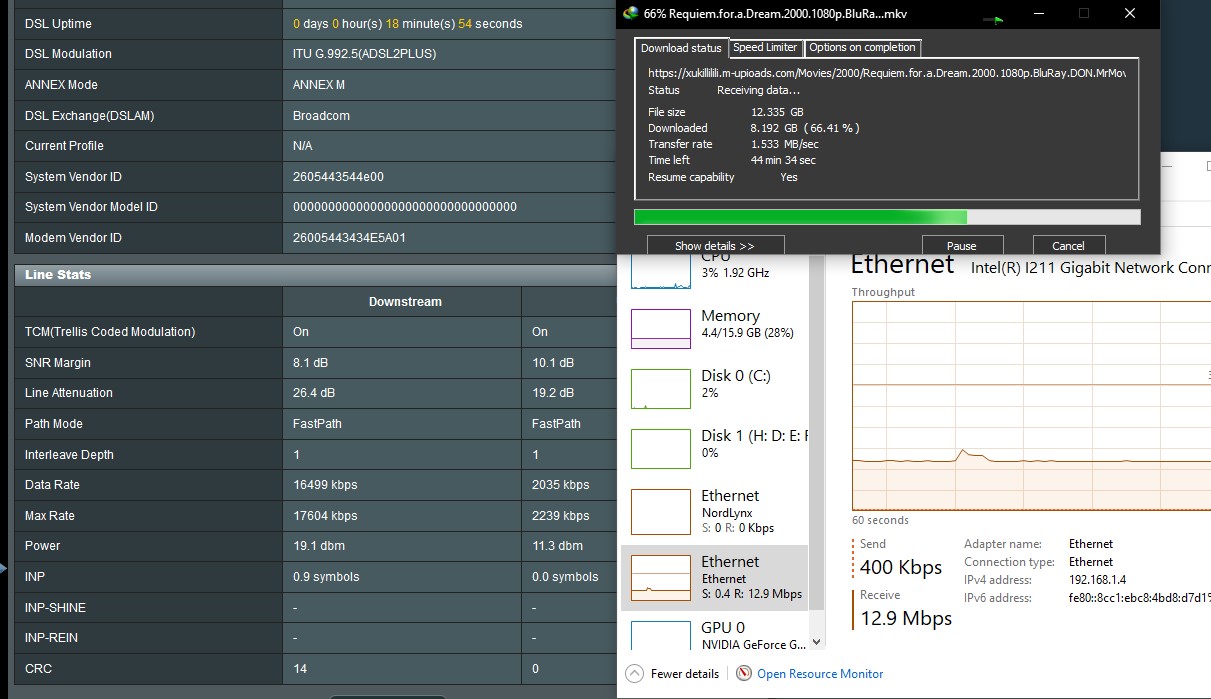Click the Ethernet throughput graph

point(1031,405)
